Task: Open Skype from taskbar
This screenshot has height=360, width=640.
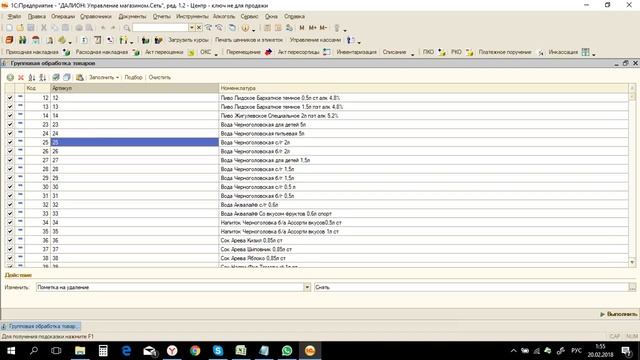Action: (x=218, y=351)
